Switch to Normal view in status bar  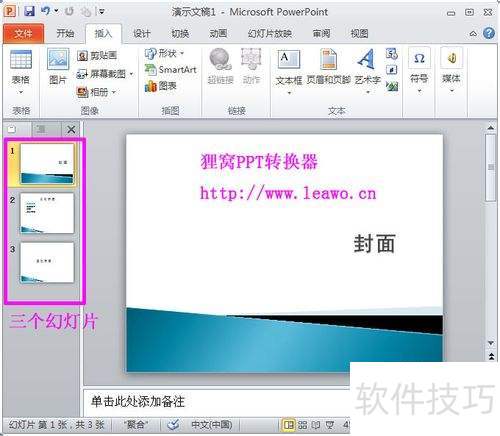(x=289, y=425)
